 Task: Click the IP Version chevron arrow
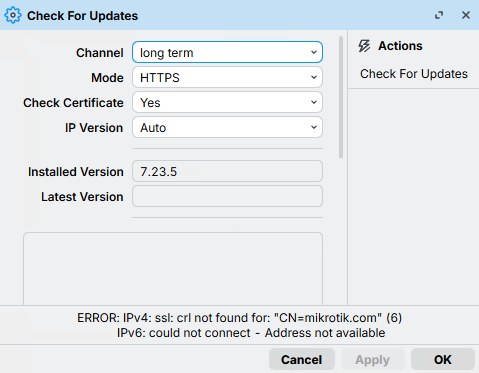[314, 127]
